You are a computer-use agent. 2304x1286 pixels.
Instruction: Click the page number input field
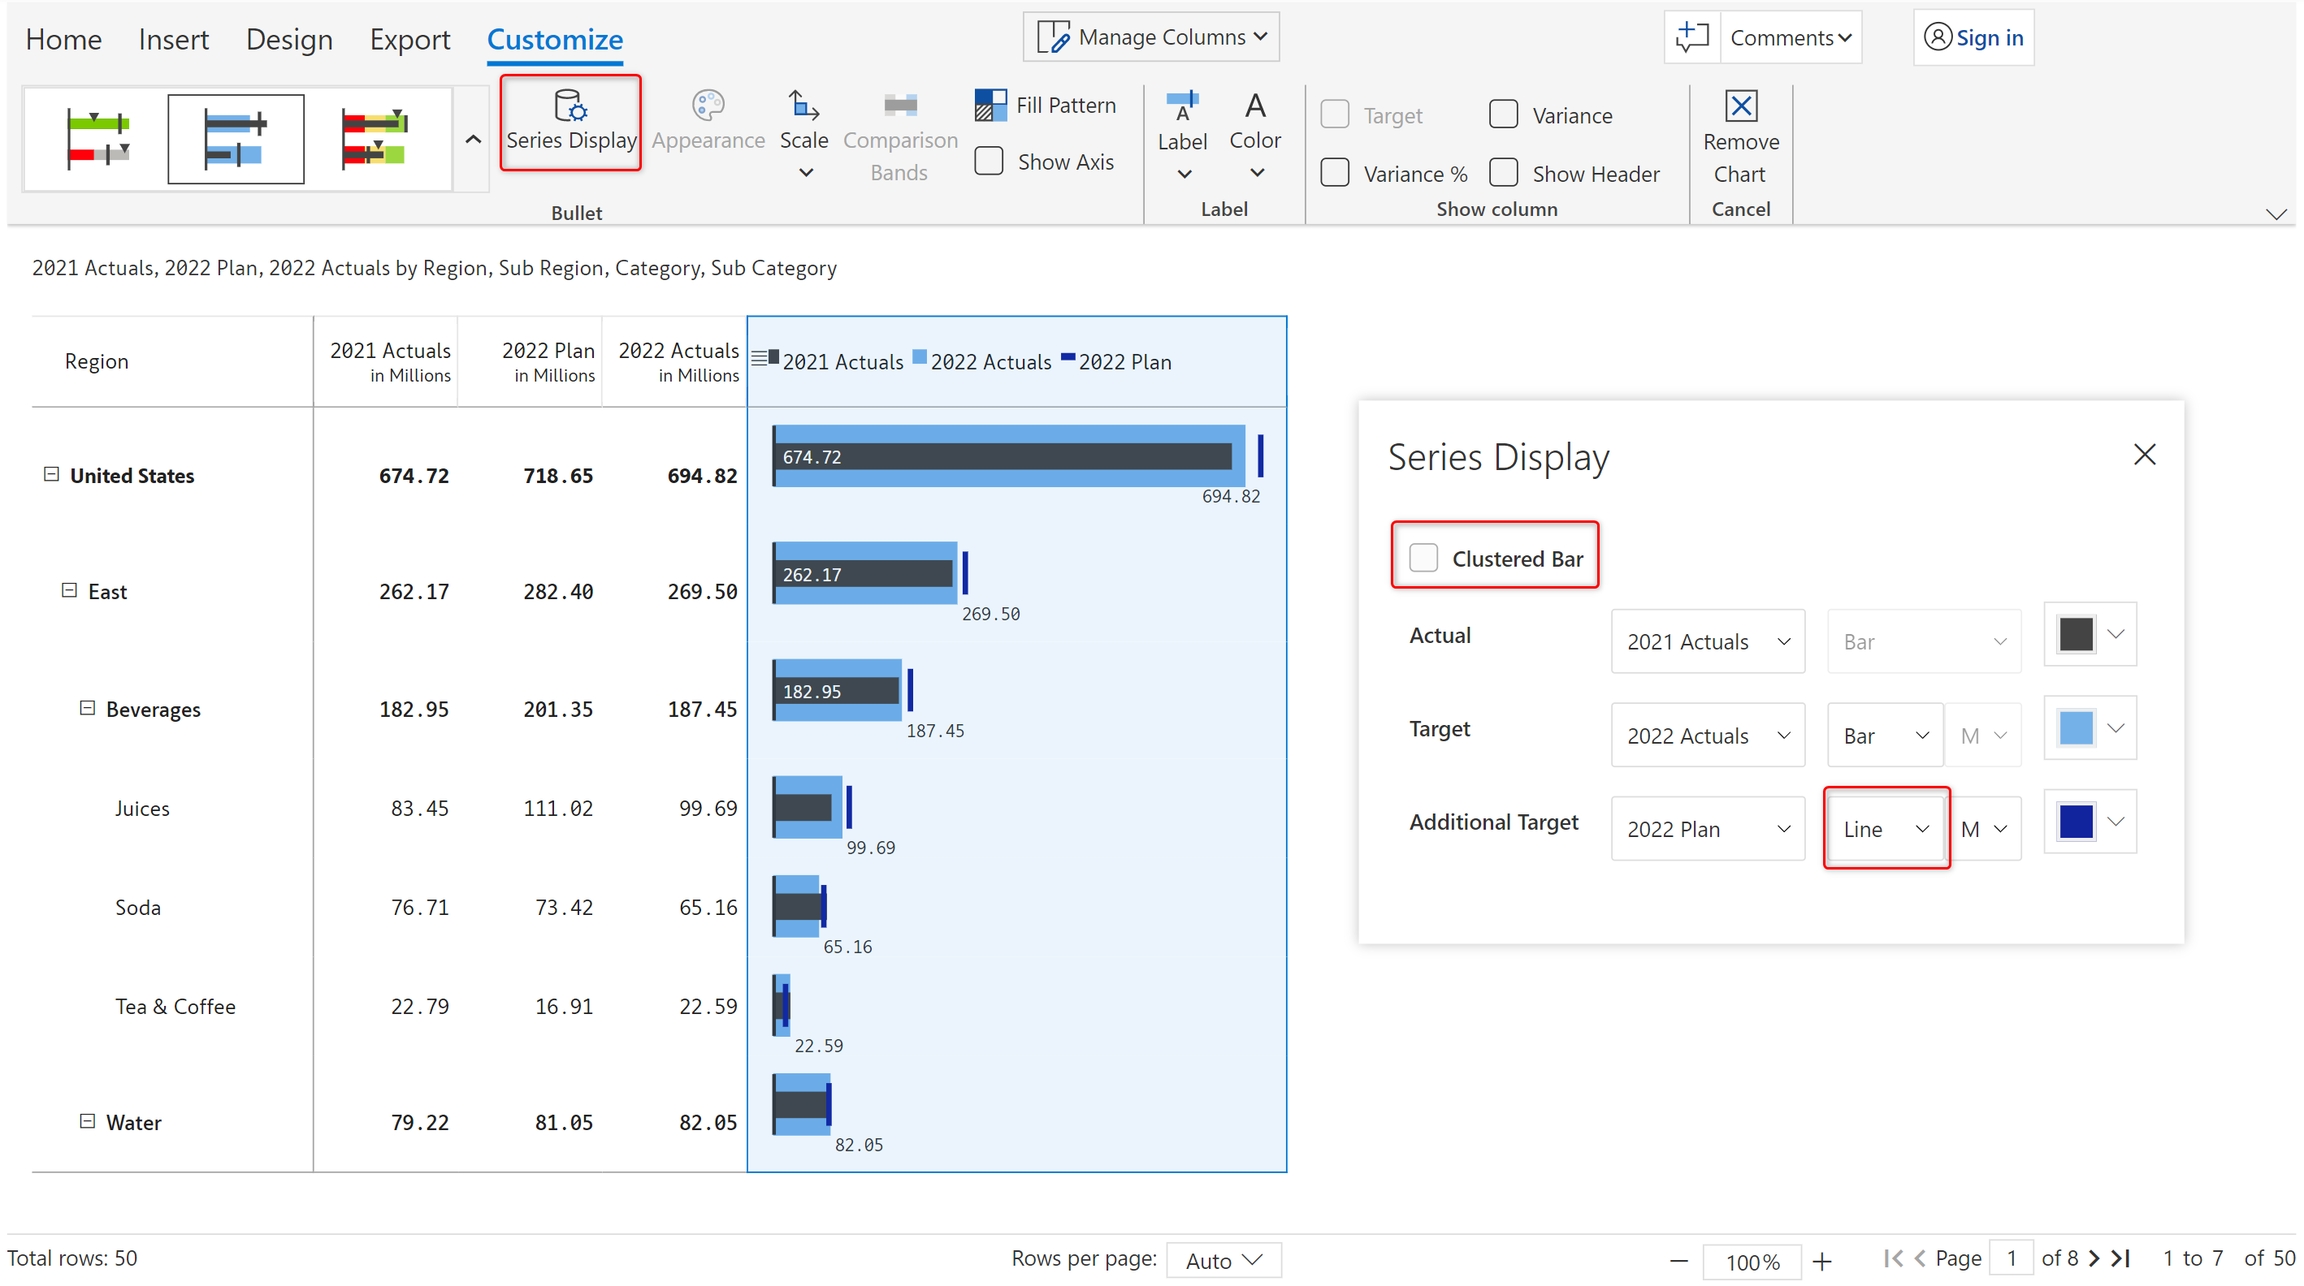2011,1258
